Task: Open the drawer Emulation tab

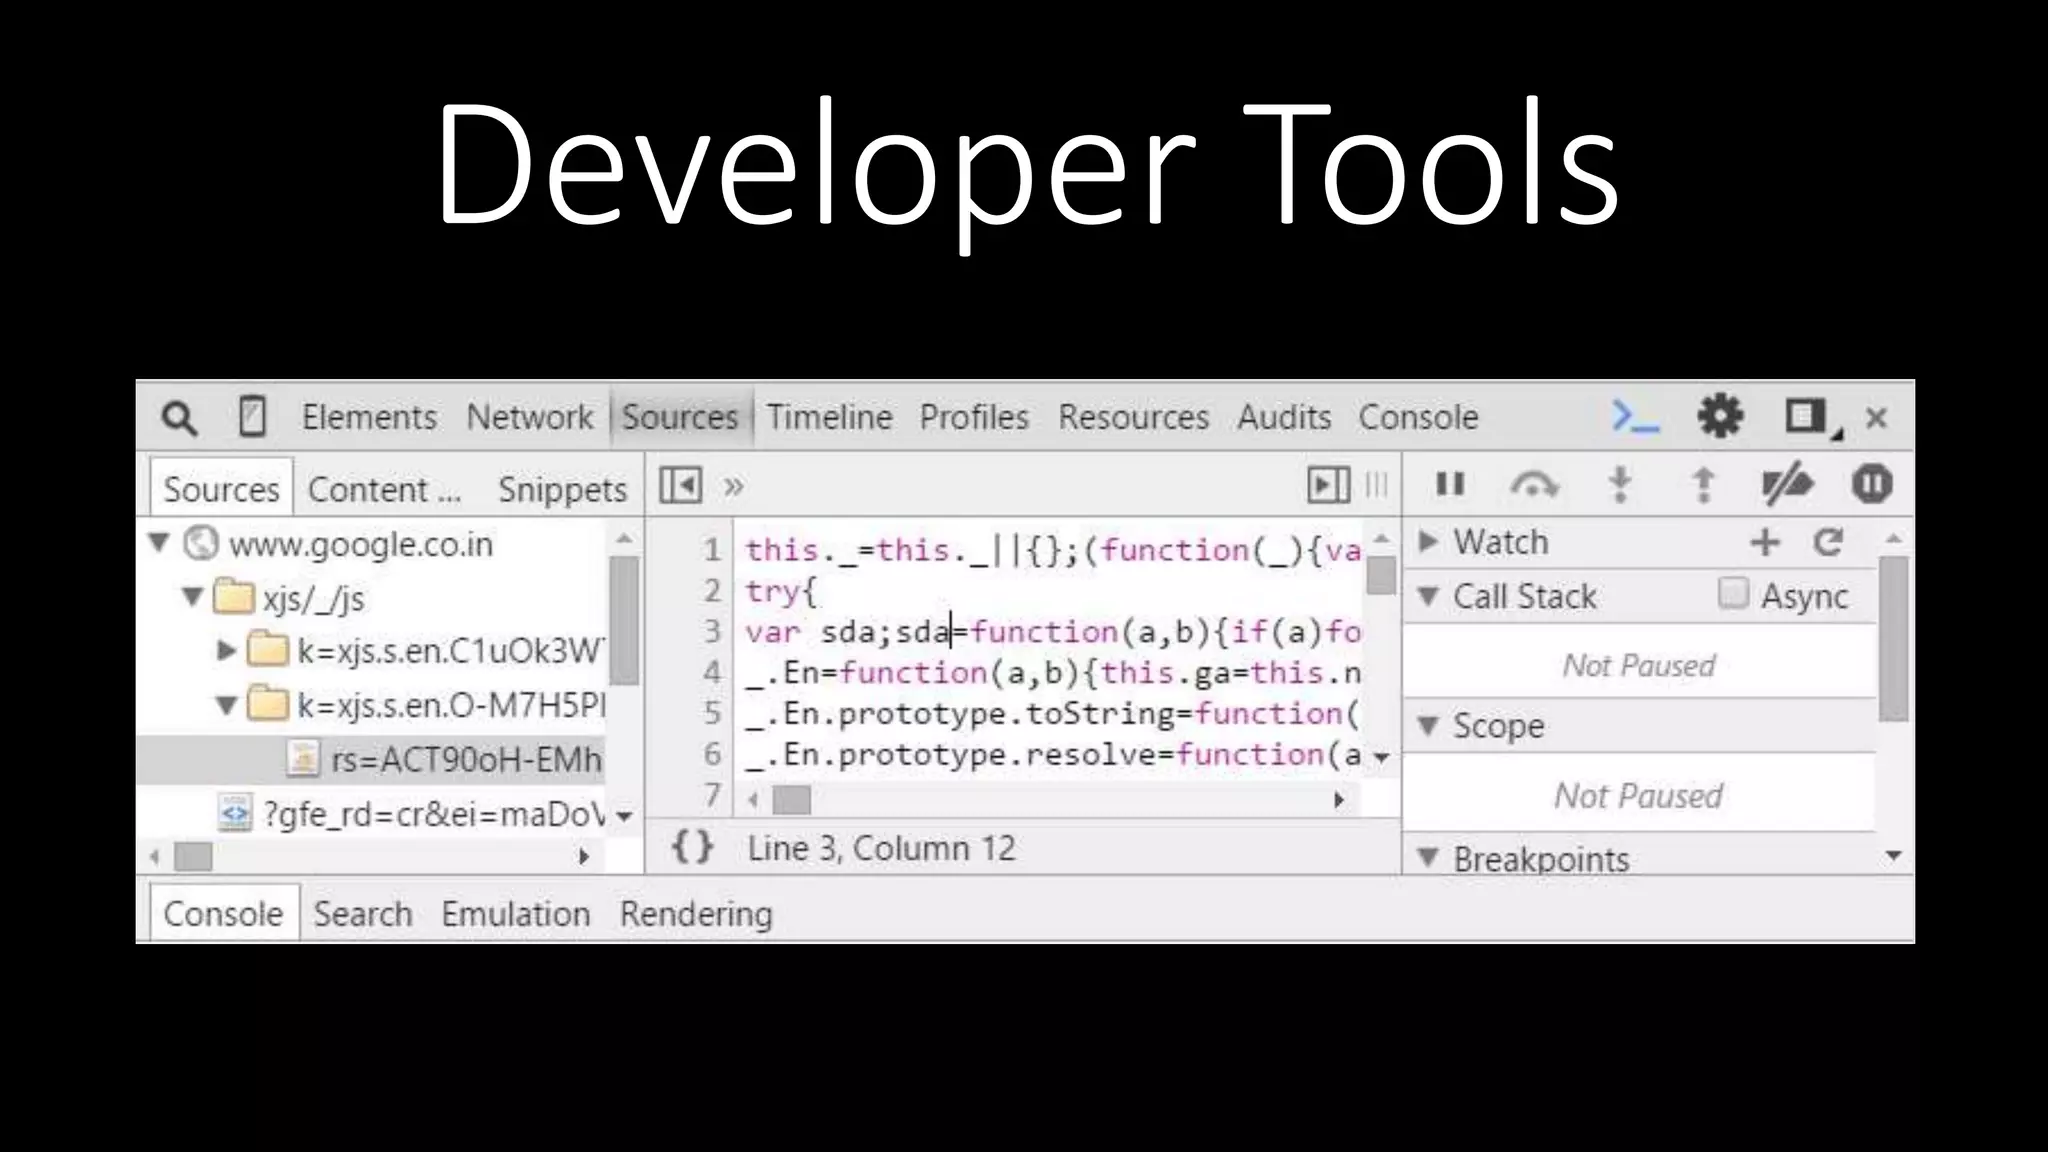Action: pyautogui.click(x=516, y=913)
